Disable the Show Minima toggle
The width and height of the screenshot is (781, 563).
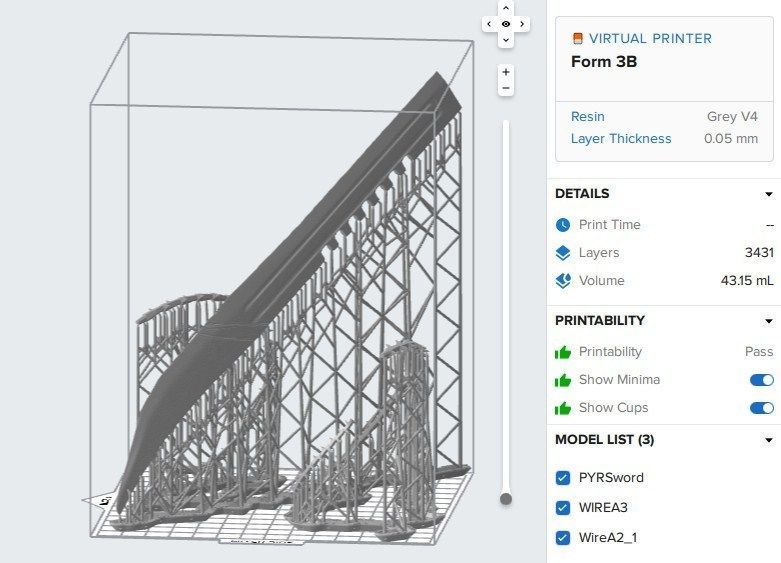761,380
